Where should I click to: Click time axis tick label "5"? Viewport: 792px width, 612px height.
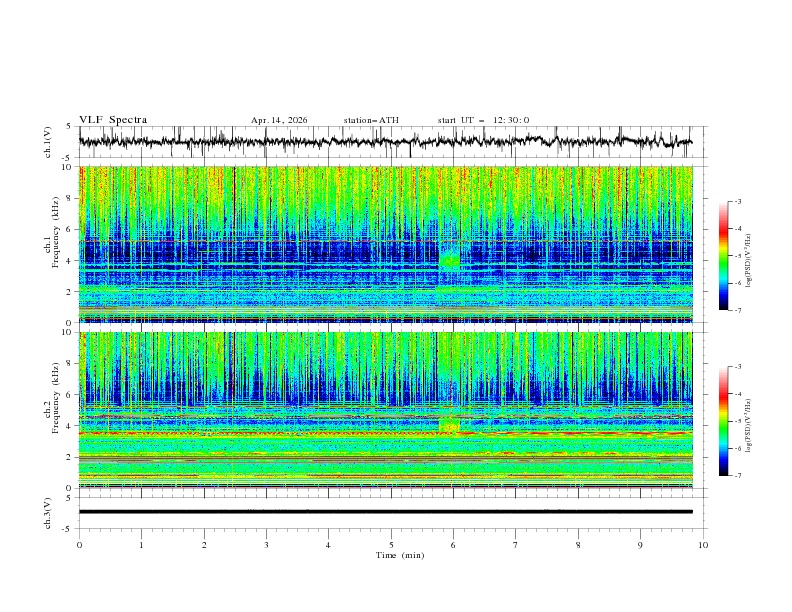tap(391, 545)
